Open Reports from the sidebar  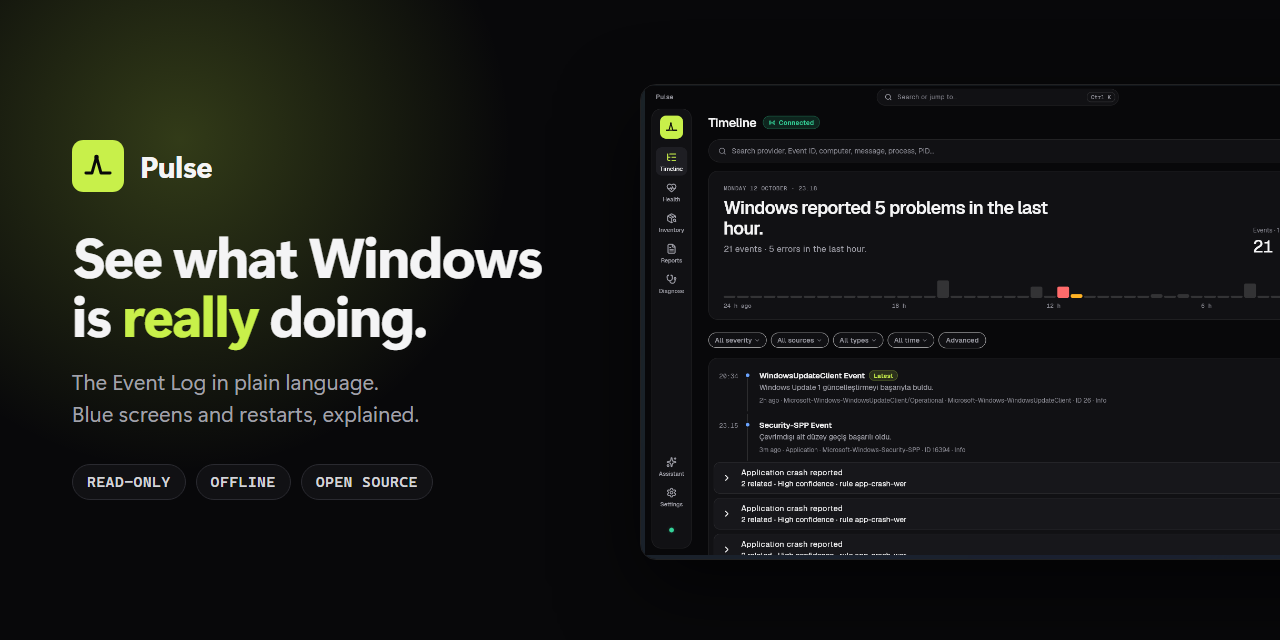pos(671,253)
